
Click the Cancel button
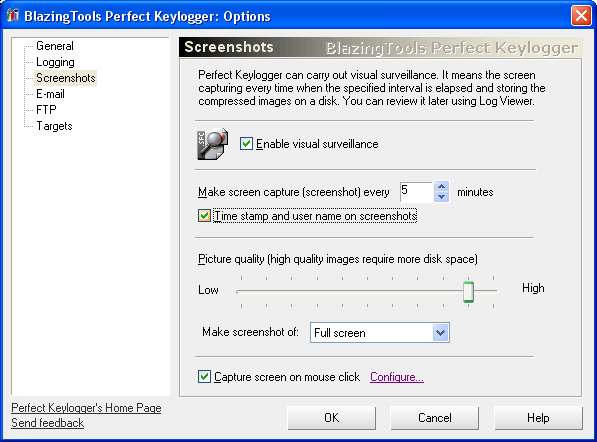tap(434, 418)
